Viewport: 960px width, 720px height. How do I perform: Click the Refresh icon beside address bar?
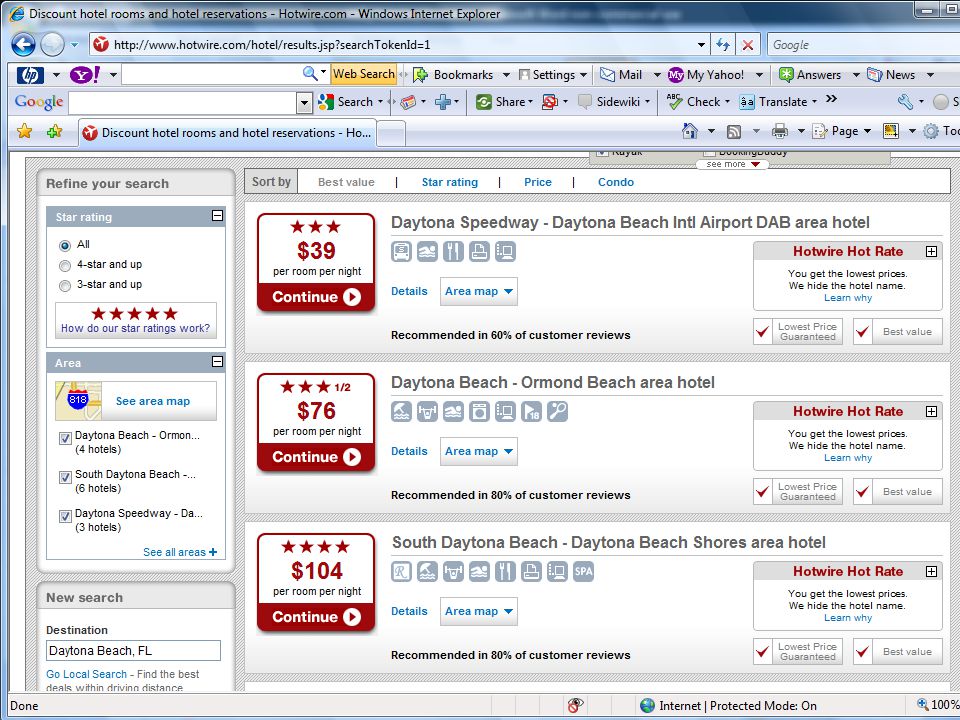[723, 45]
